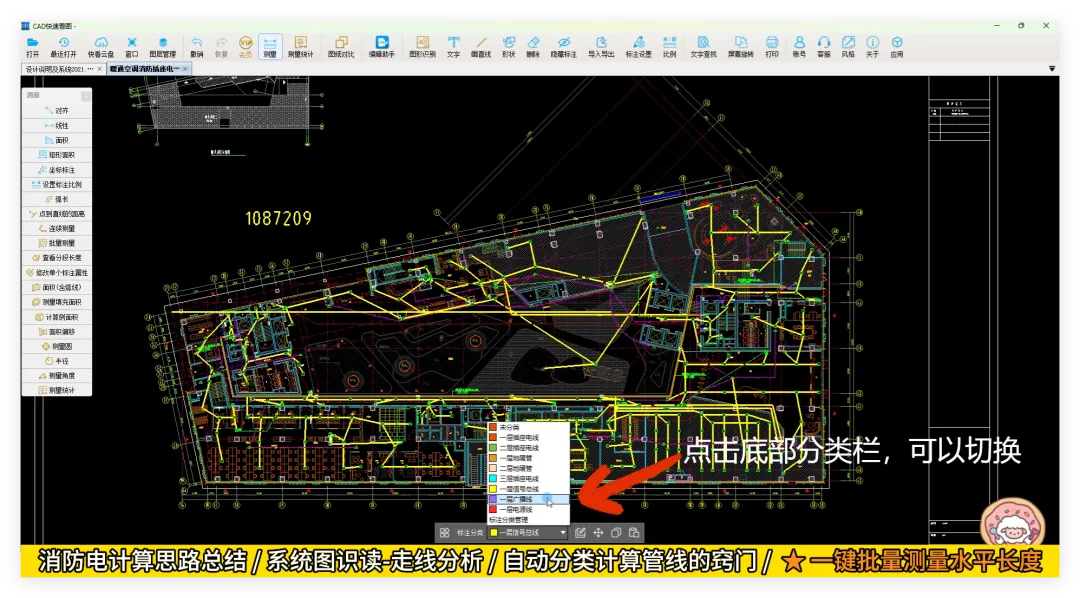
Task: Open 账号 account icon
Action: [x=799, y=47]
